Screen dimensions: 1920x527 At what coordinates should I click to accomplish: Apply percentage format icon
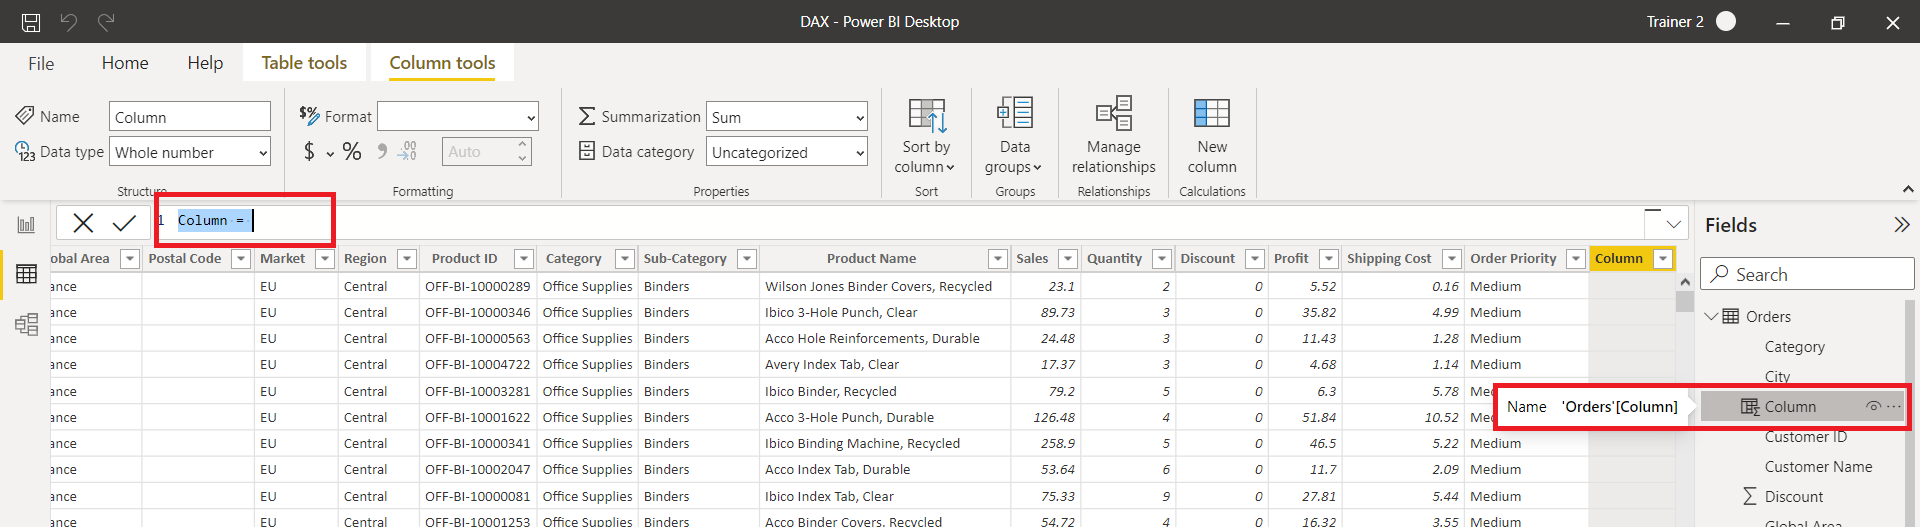352,151
